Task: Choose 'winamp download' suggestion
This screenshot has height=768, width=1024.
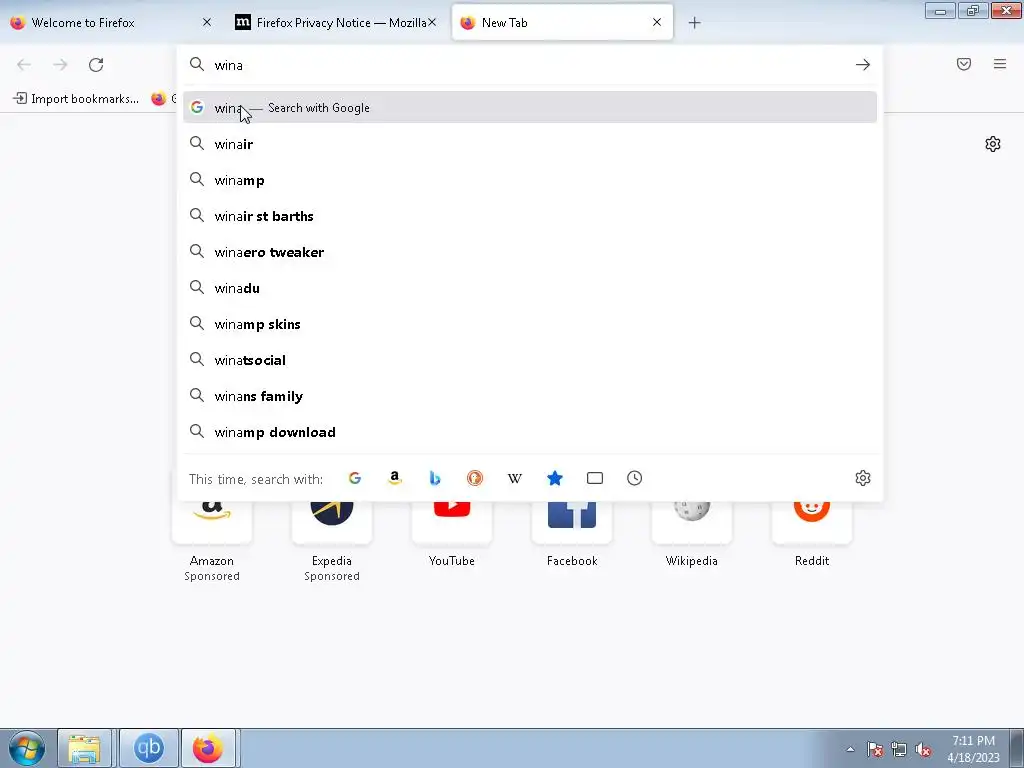Action: pos(530,432)
